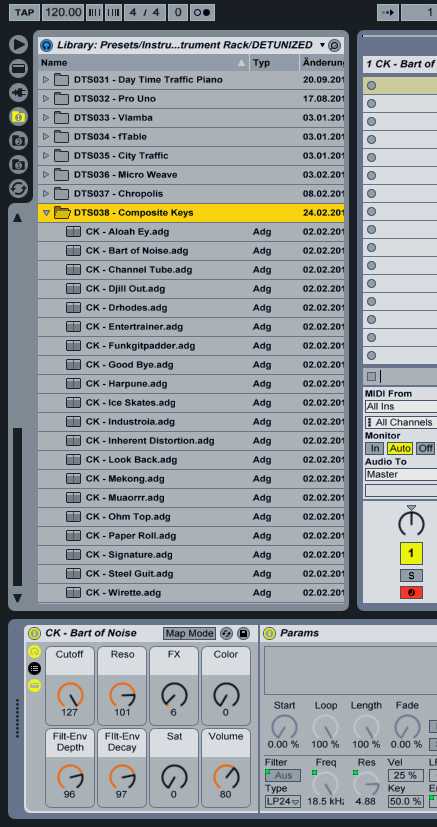Collapse the DTS038 - Composite Keys folder
This screenshot has width=437, height=827.
(x=46, y=213)
